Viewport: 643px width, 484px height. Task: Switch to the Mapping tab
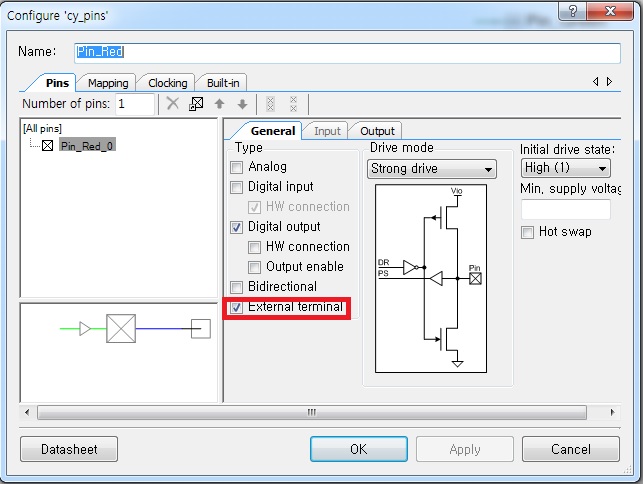pyautogui.click(x=108, y=83)
